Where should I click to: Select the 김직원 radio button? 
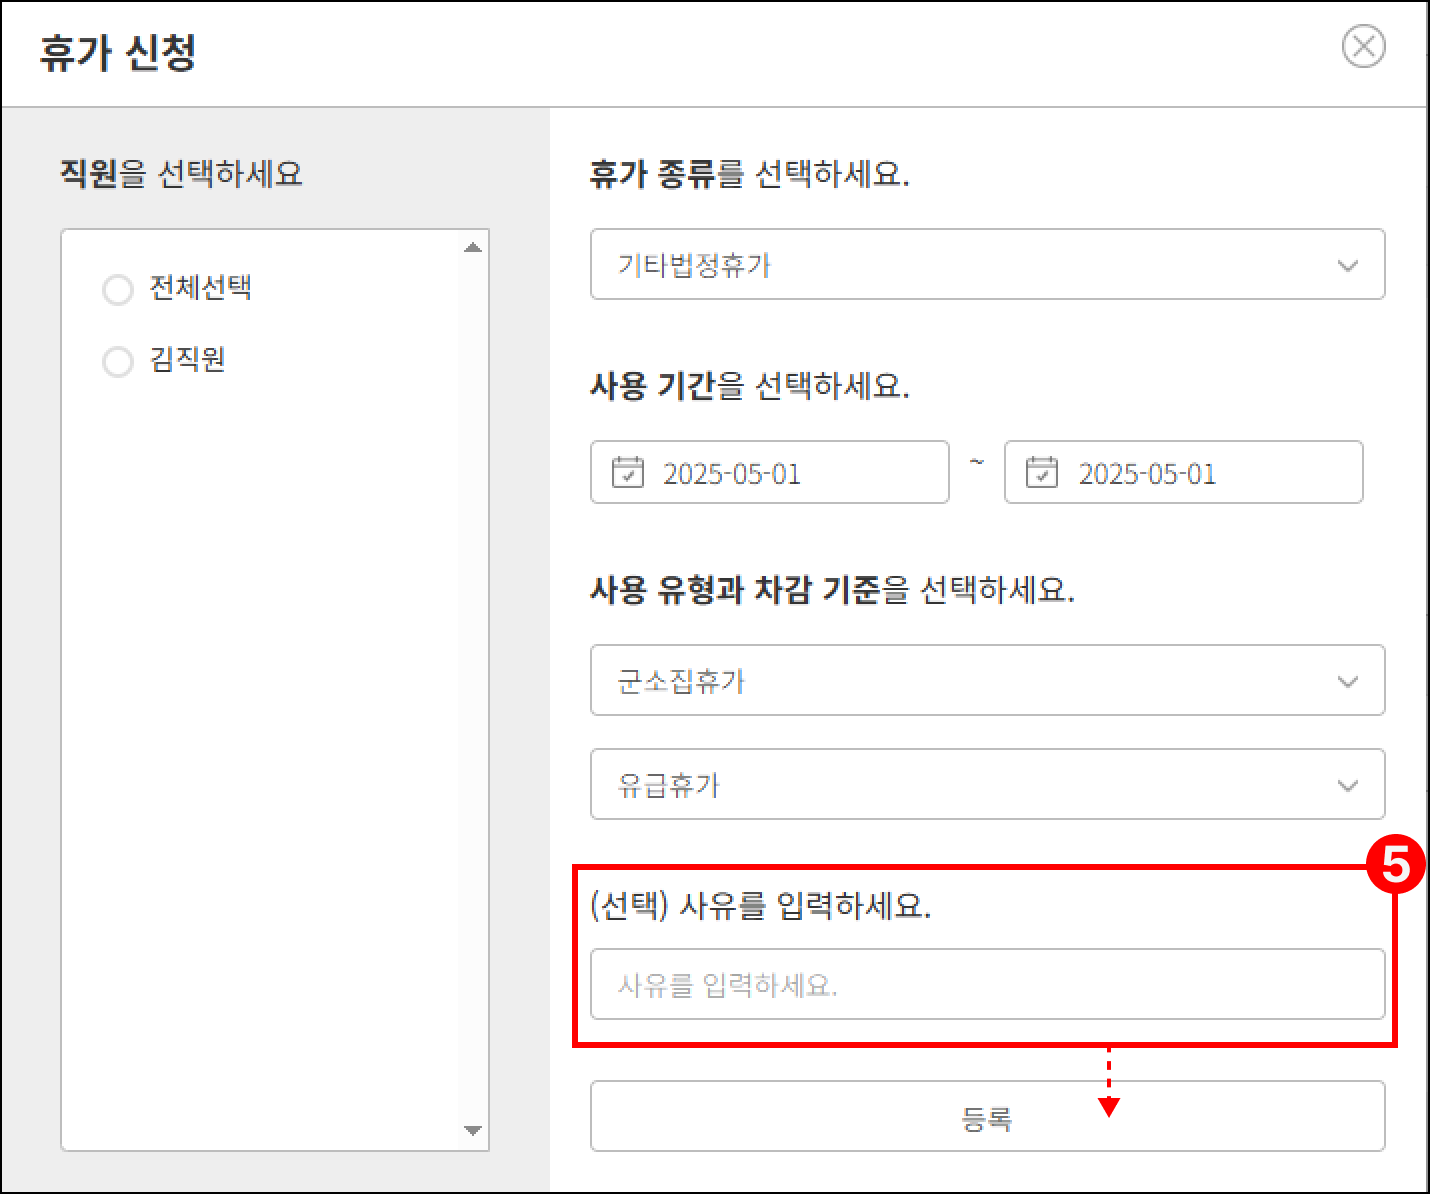(x=118, y=361)
